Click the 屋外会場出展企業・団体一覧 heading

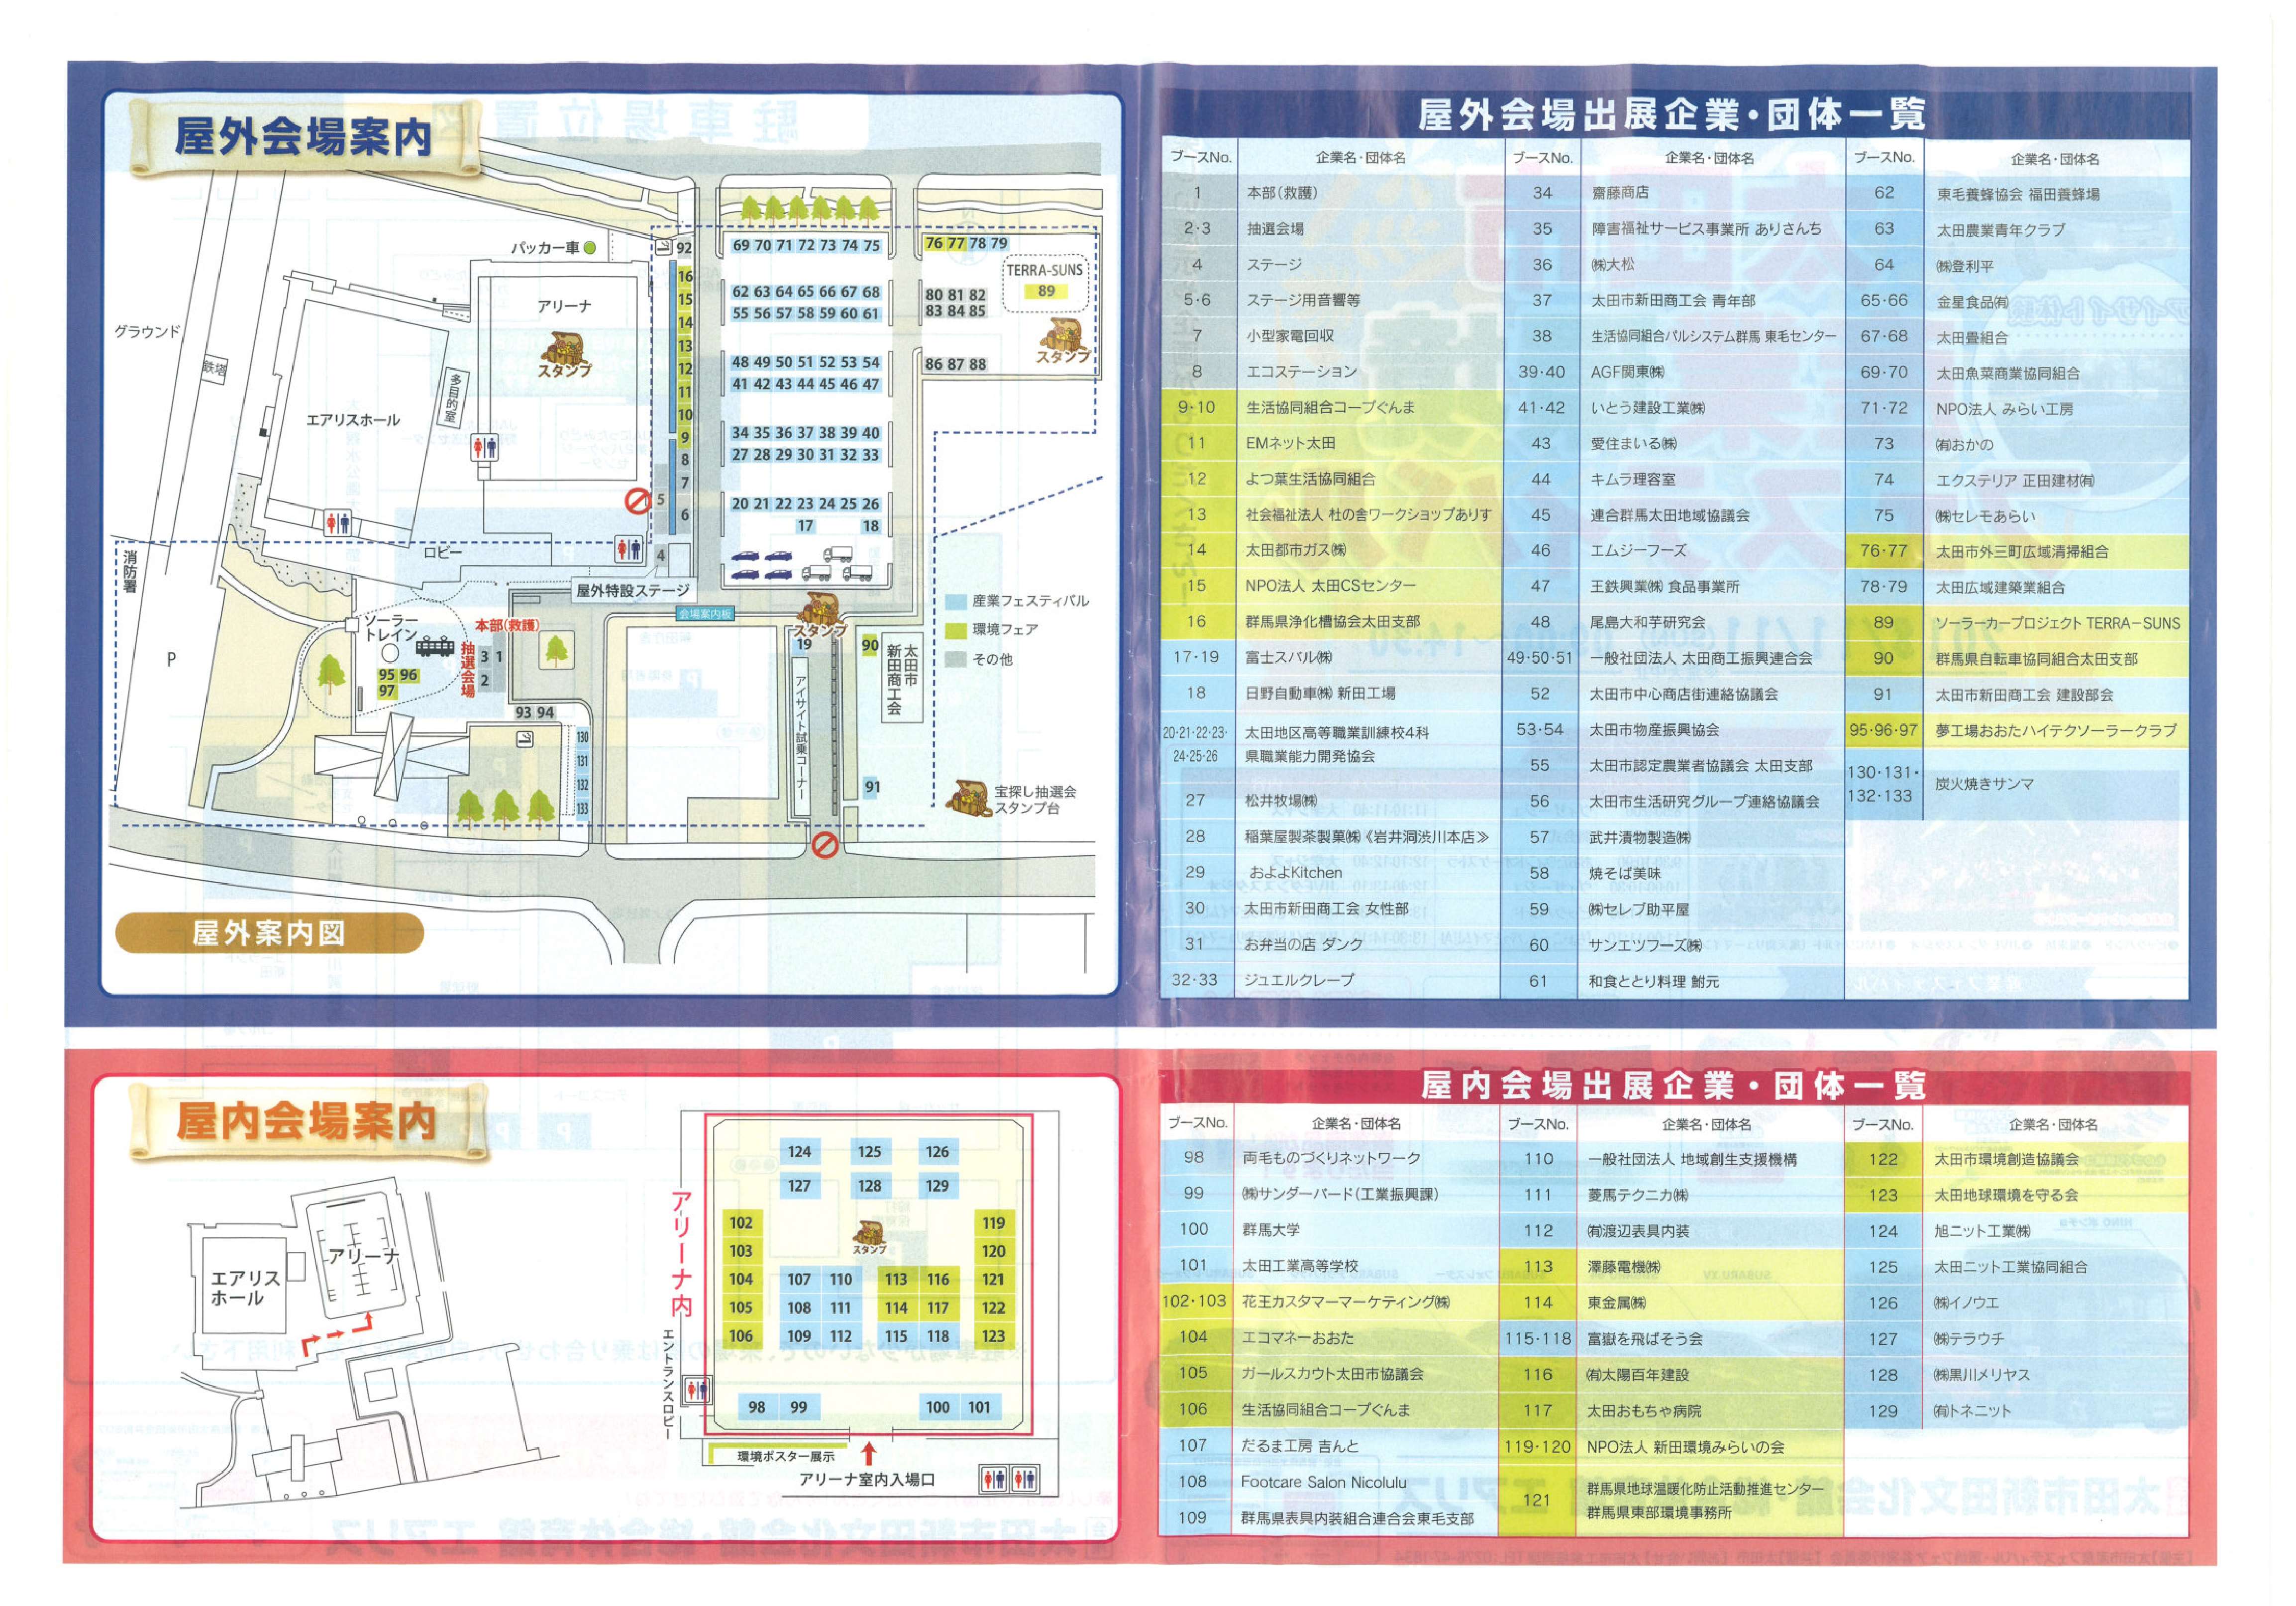click(1671, 115)
